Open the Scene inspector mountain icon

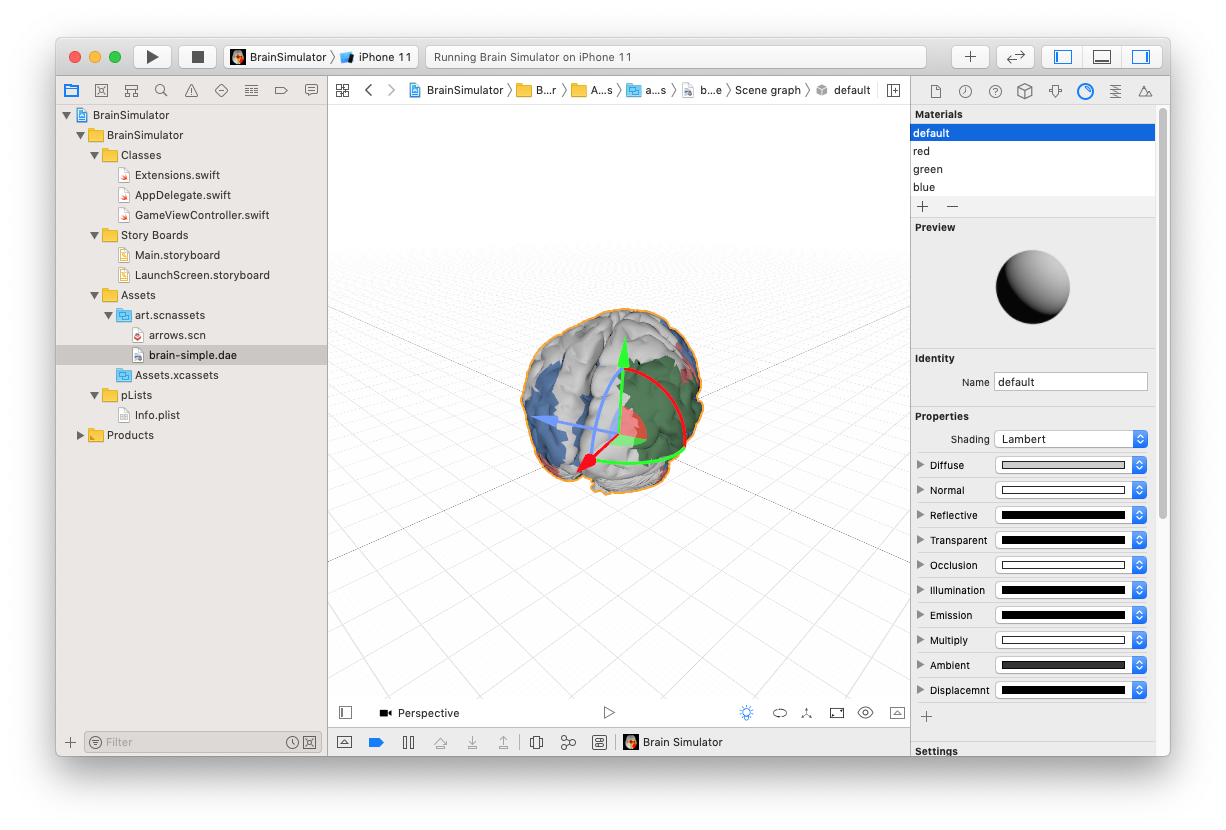click(x=1146, y=90)
